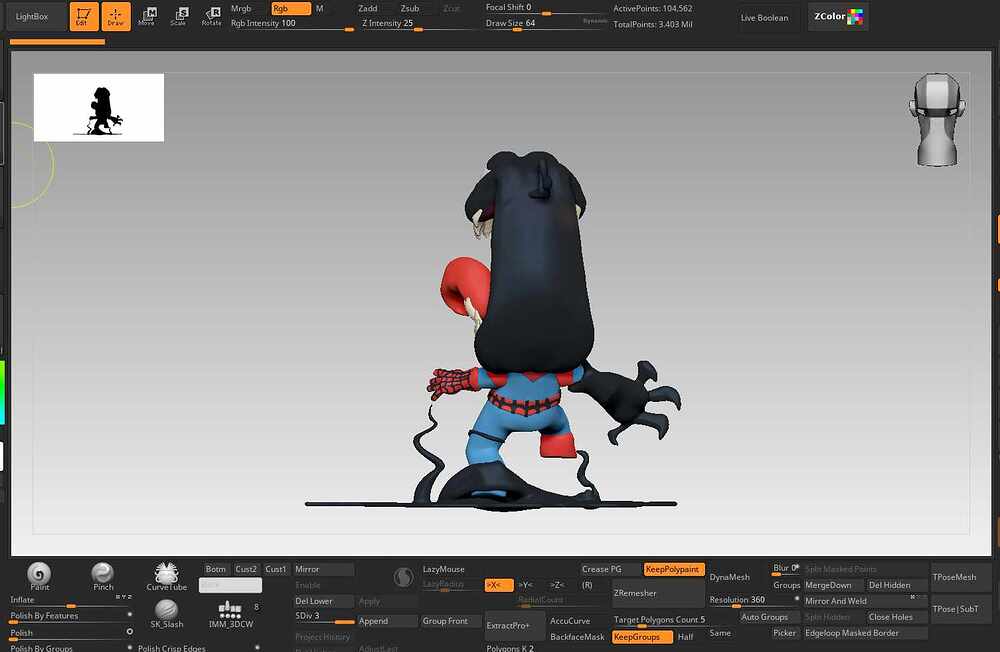Click the Crease PG button
Viewport: 1000px width, 652px height.
(x=610, y=569)
